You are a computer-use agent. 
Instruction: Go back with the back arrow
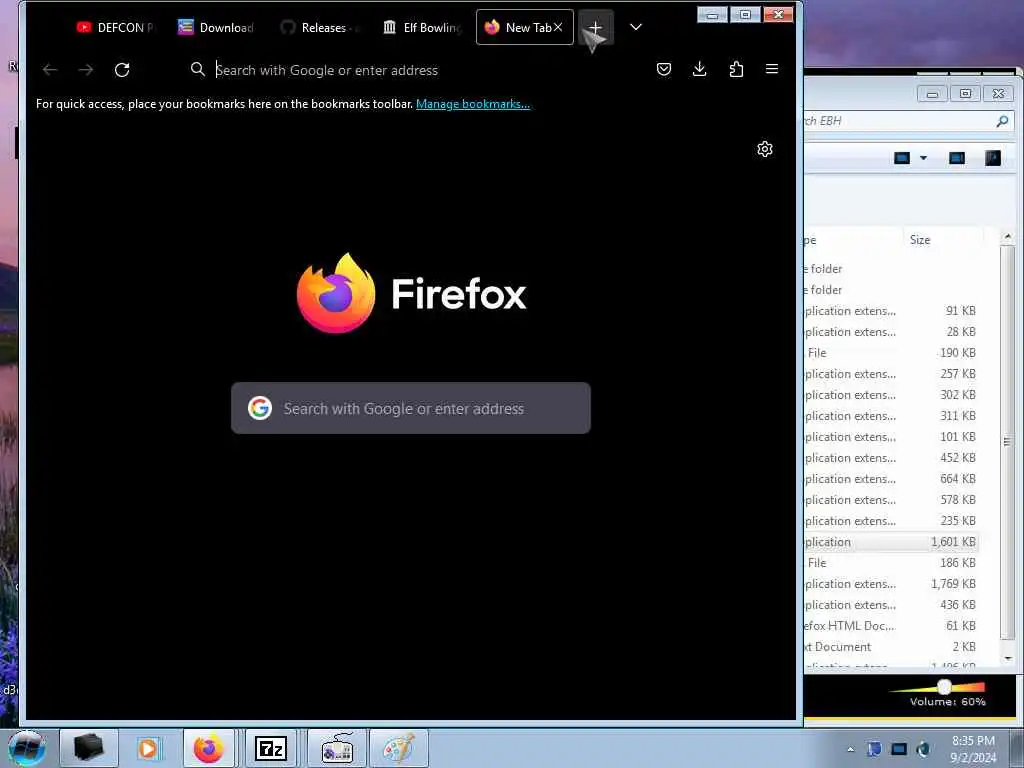[x=50, y=70]
